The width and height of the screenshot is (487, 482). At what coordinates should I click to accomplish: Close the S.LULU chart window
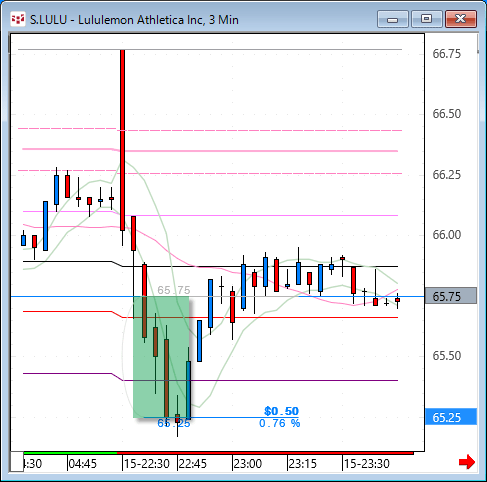(x=461, y=19)
